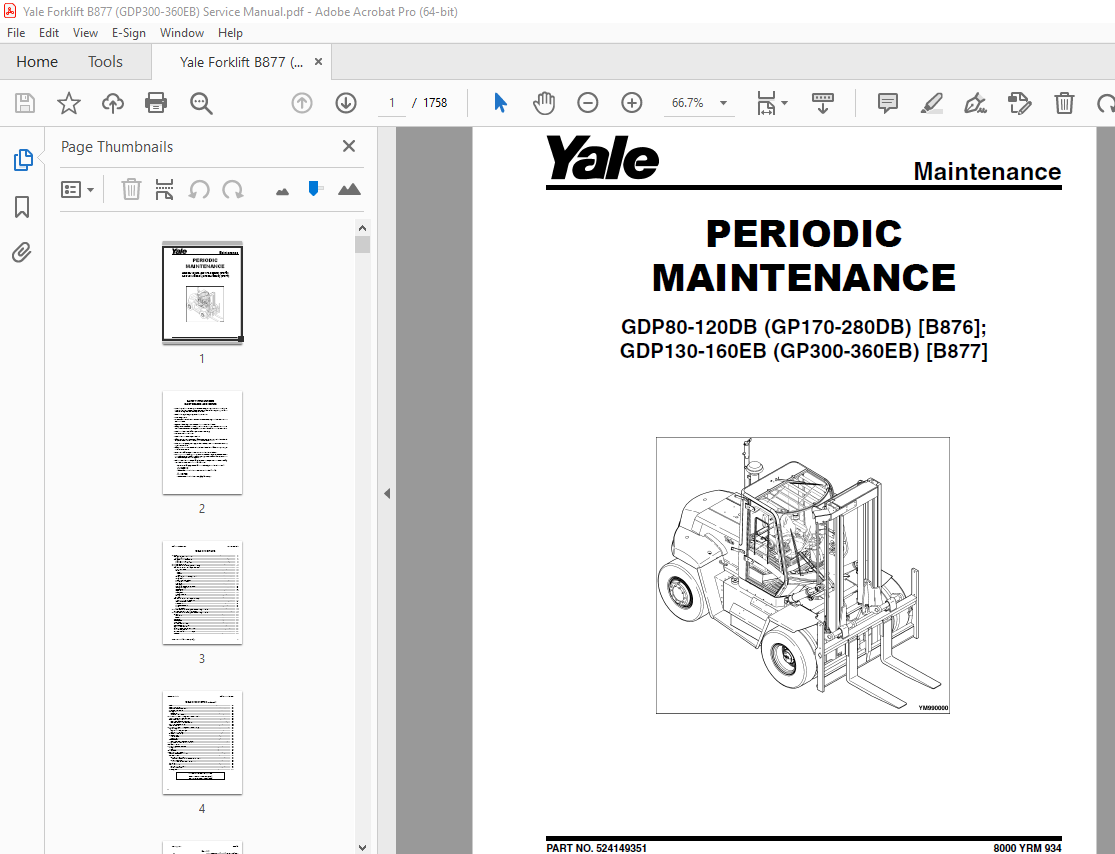Open the zoom level 66.7% dropdown
Viewport: 1115px width, 854px height.
(x=723, y=103)
